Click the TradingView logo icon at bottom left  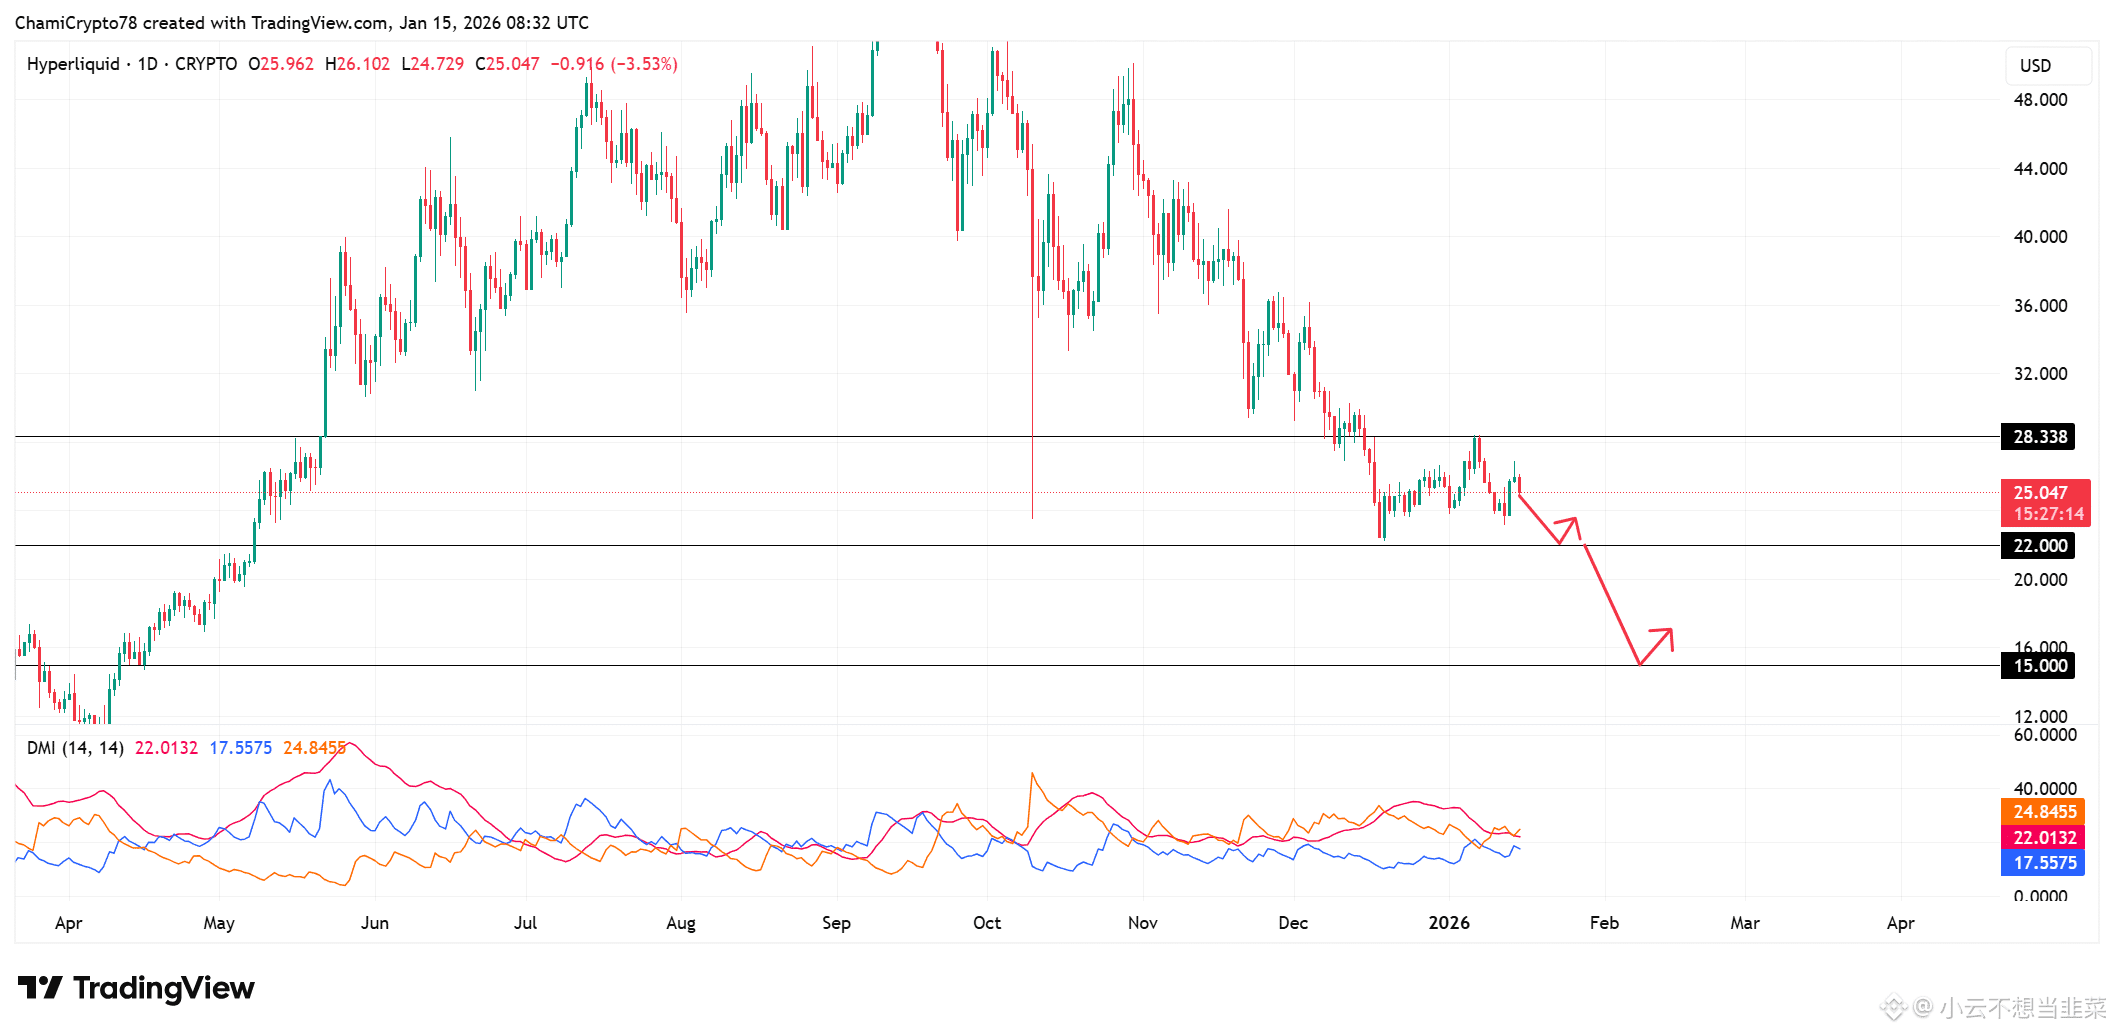pyautogui.click(x=40, y=988)
